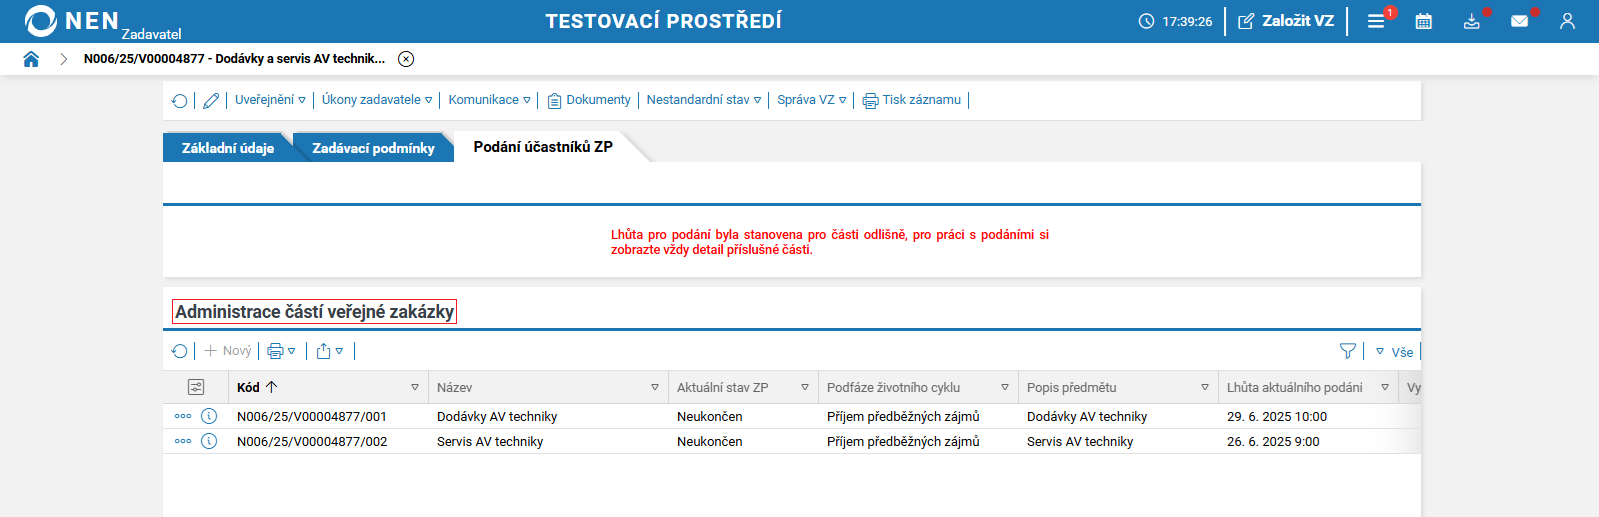Click the Administrace částí veřejné zakázky heading
1599x517 pixels.
(314, 312)
